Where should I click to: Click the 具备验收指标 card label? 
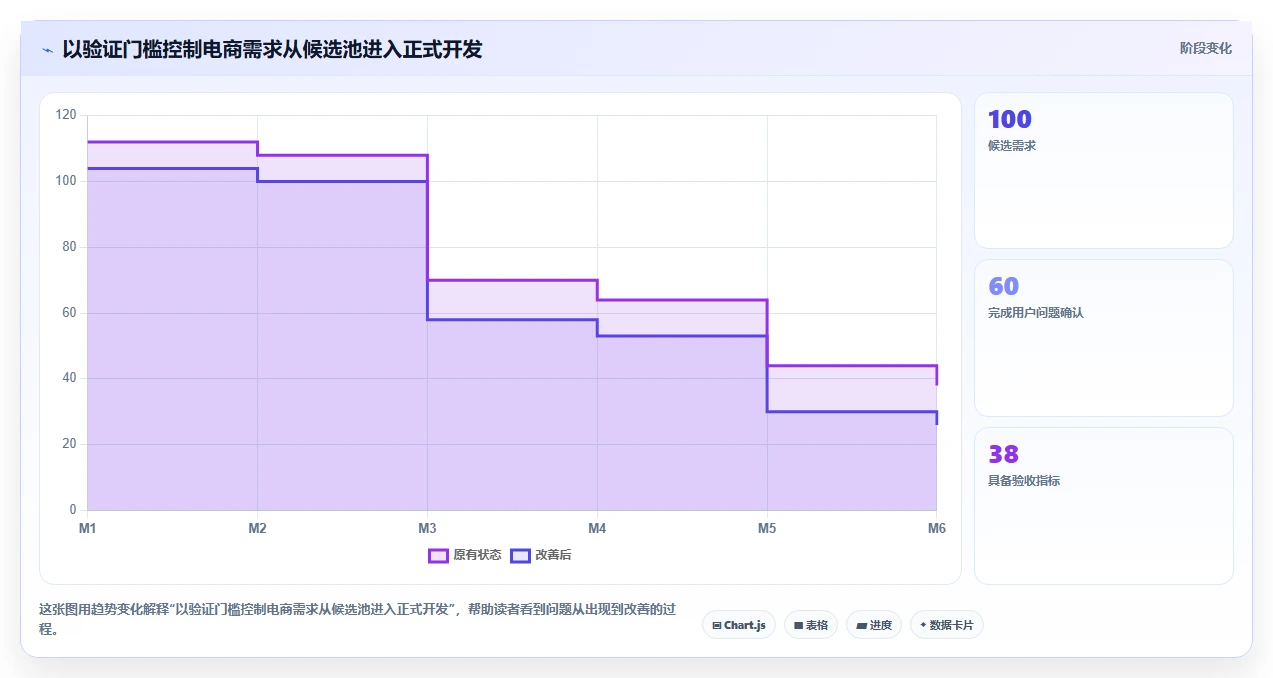pyautogui.click(x=1024, y=481)
